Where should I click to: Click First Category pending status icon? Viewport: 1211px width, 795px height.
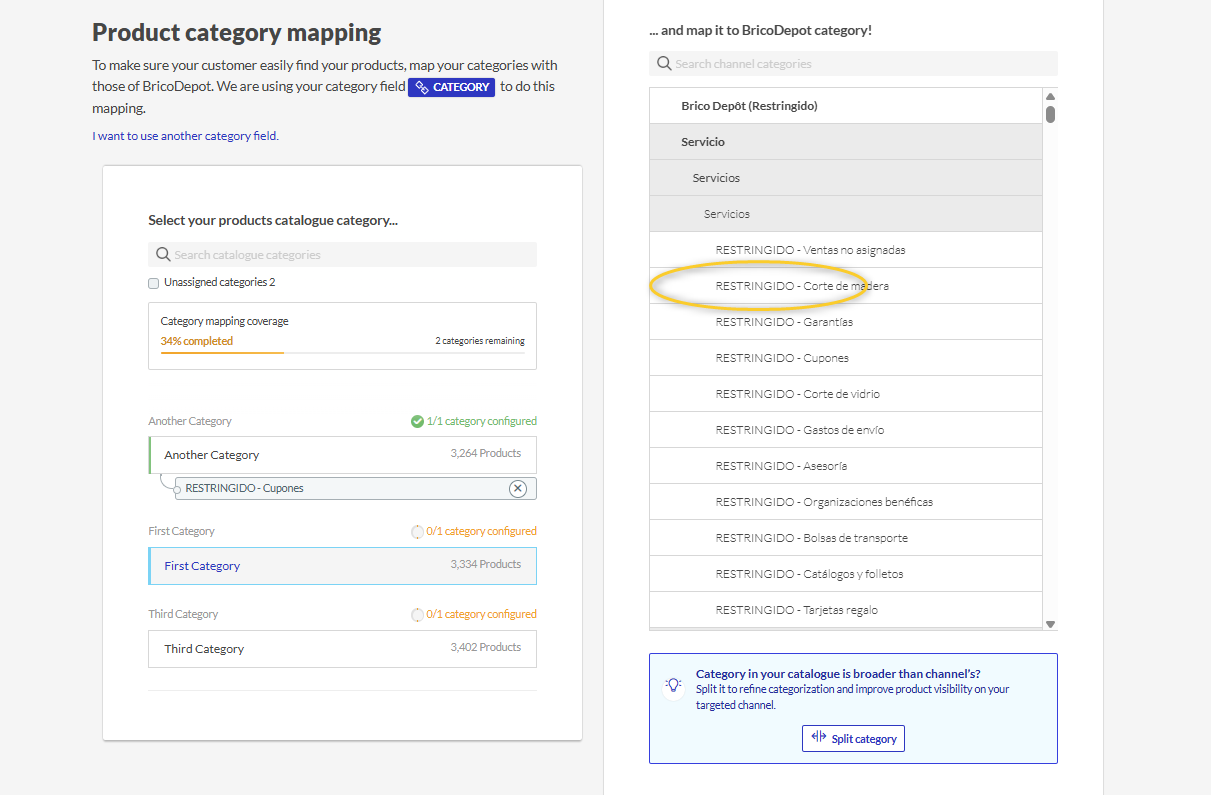(x=417, y=531)
